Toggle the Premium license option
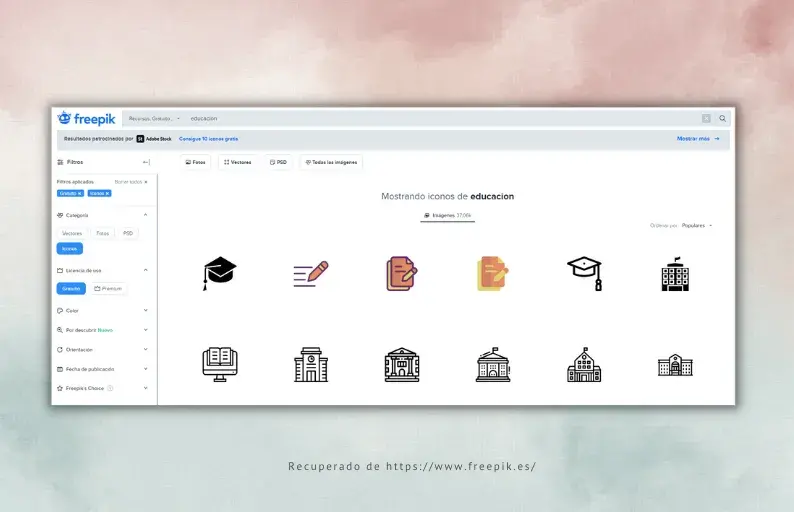 tap(108, 289)
